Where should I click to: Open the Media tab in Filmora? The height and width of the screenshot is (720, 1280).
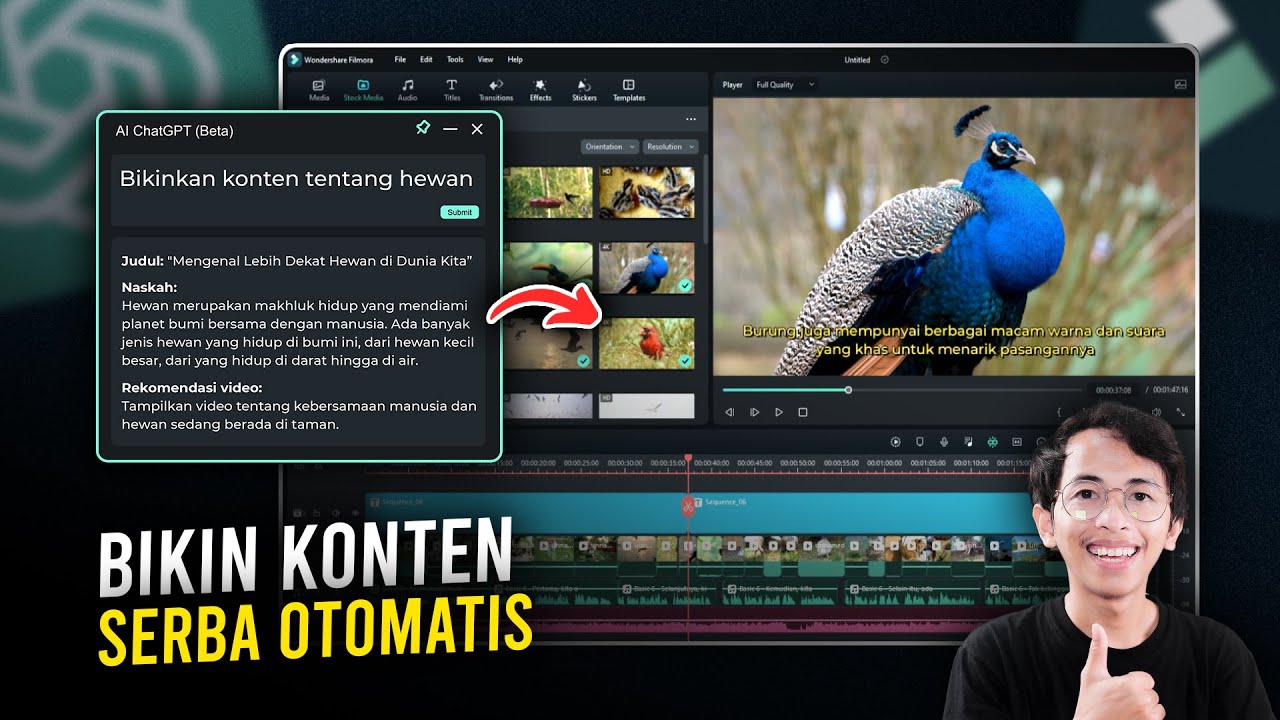(319, 90)
